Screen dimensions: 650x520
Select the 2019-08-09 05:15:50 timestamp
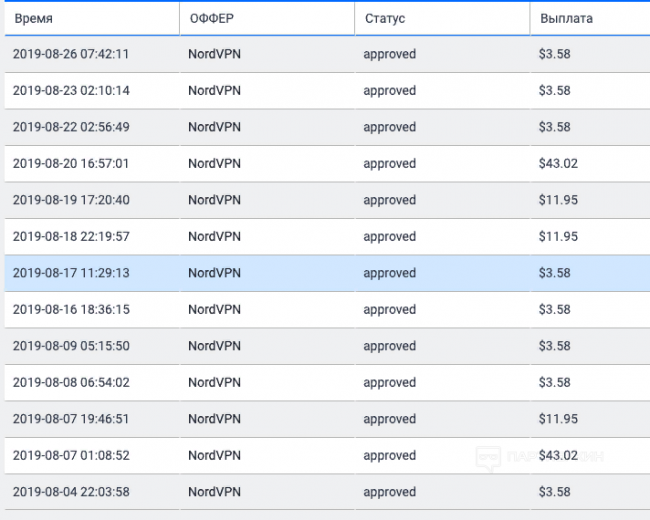tap(71, 346)
